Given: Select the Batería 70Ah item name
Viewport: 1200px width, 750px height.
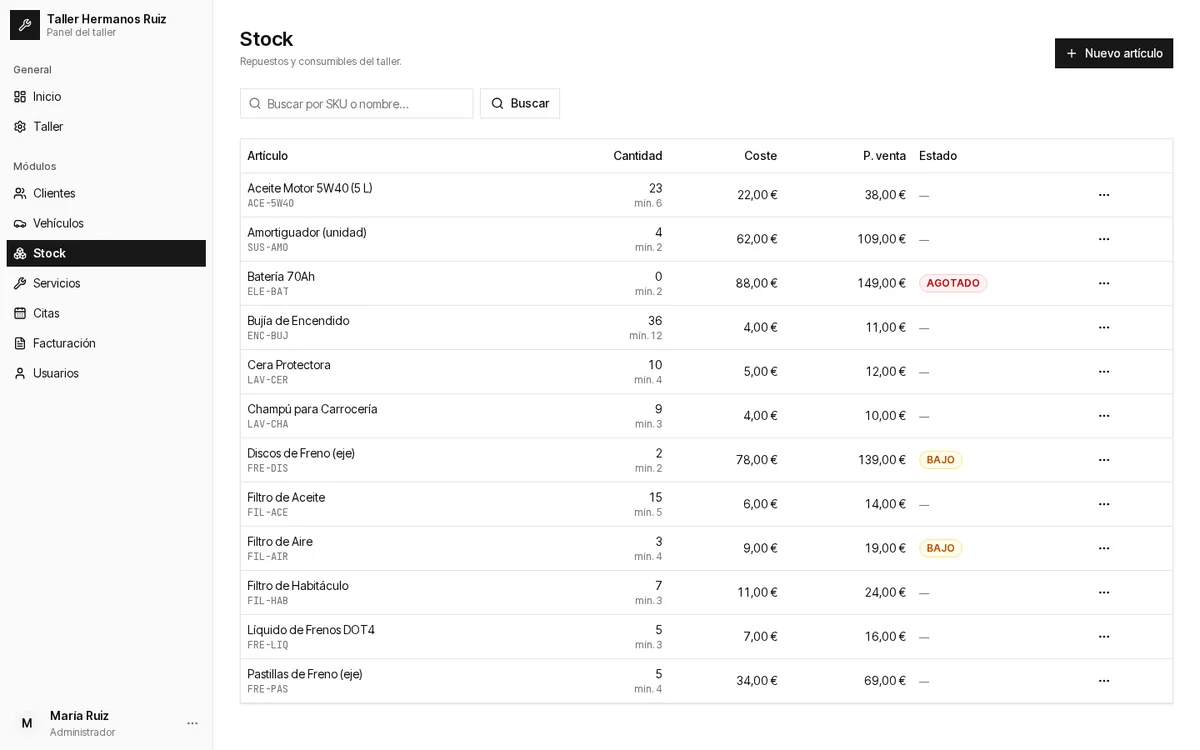Looking at the screenshot, I should pyautogui.click(x=281, y=276).
